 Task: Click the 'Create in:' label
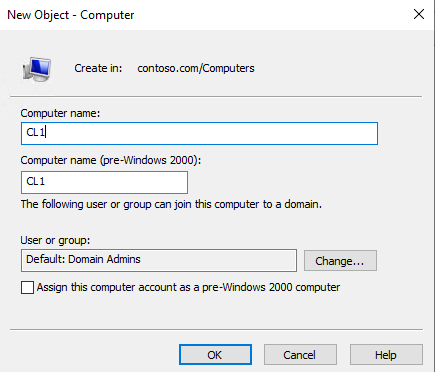[x=98, y=68]
